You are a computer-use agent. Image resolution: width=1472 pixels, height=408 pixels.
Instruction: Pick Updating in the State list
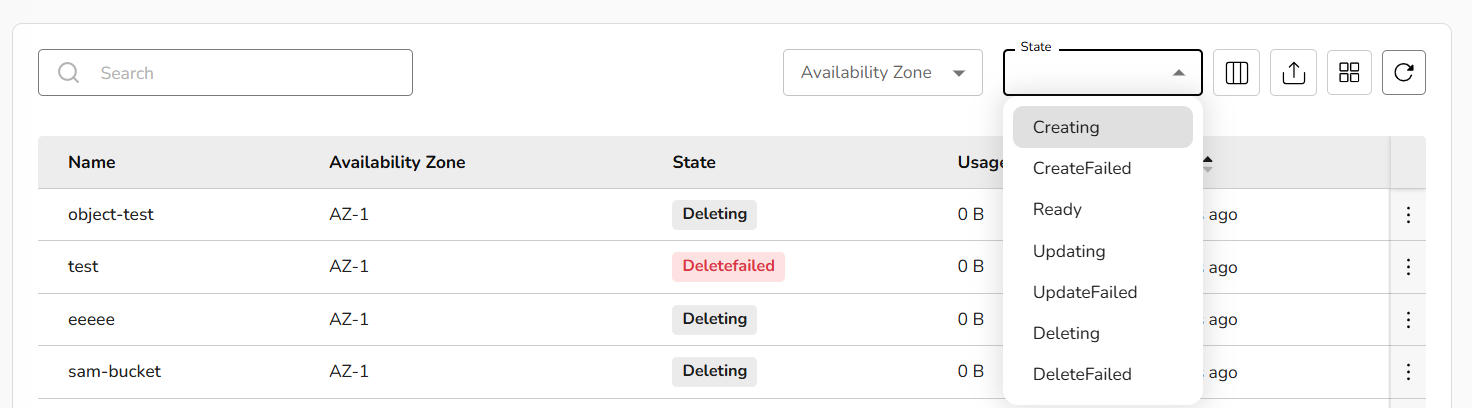(x=1069, y=251)
